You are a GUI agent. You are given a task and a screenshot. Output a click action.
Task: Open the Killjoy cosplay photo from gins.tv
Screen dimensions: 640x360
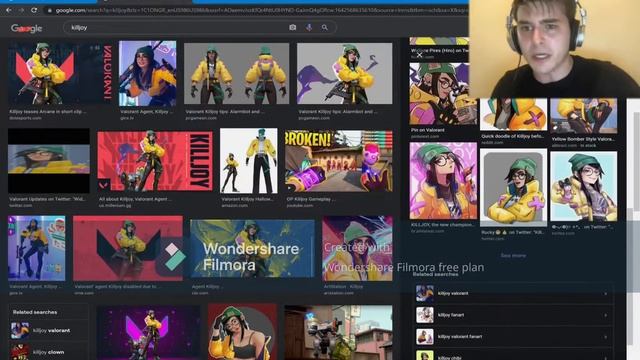(x=147, y=73)
